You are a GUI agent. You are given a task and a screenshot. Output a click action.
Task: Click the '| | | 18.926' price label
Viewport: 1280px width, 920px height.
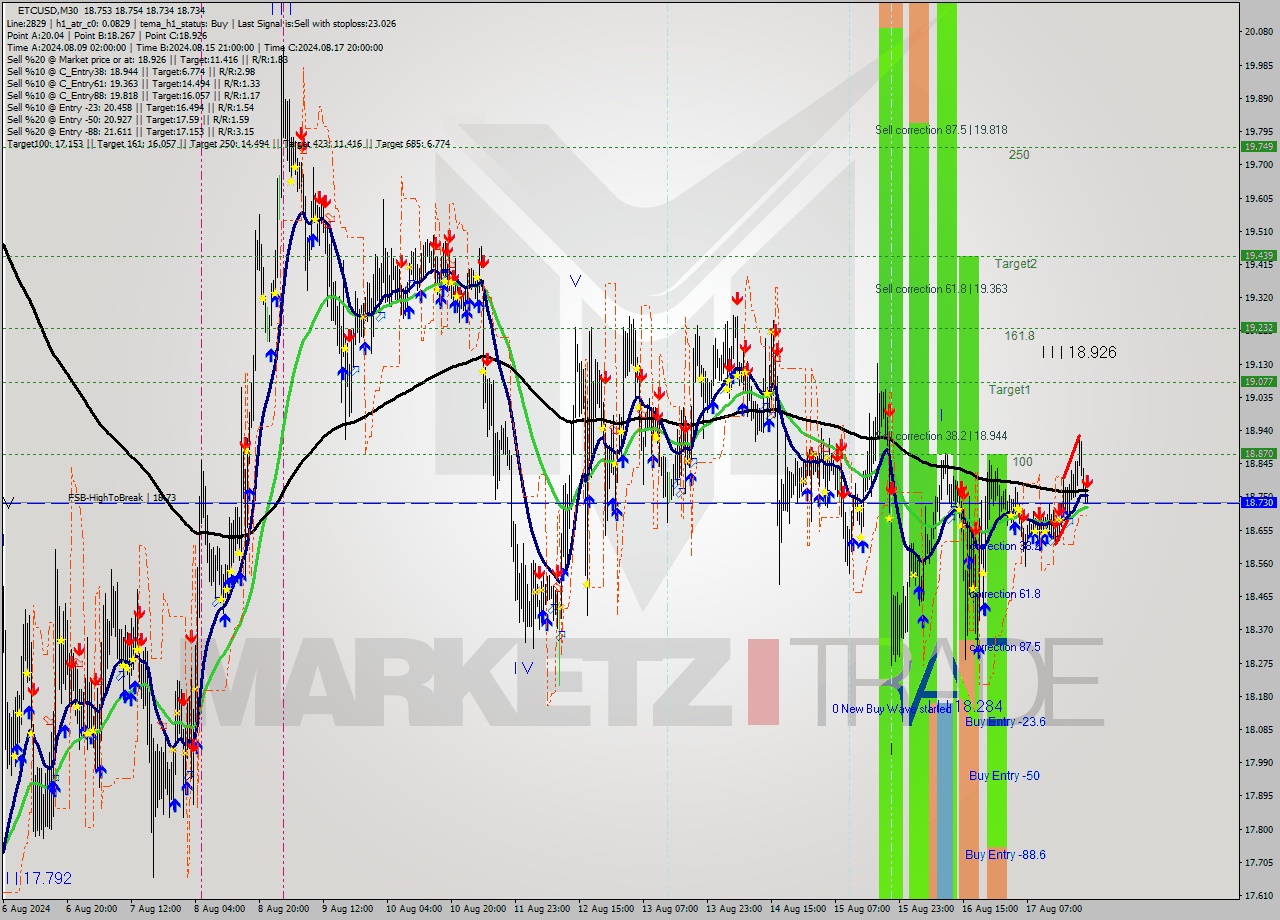coord(1079,352)
